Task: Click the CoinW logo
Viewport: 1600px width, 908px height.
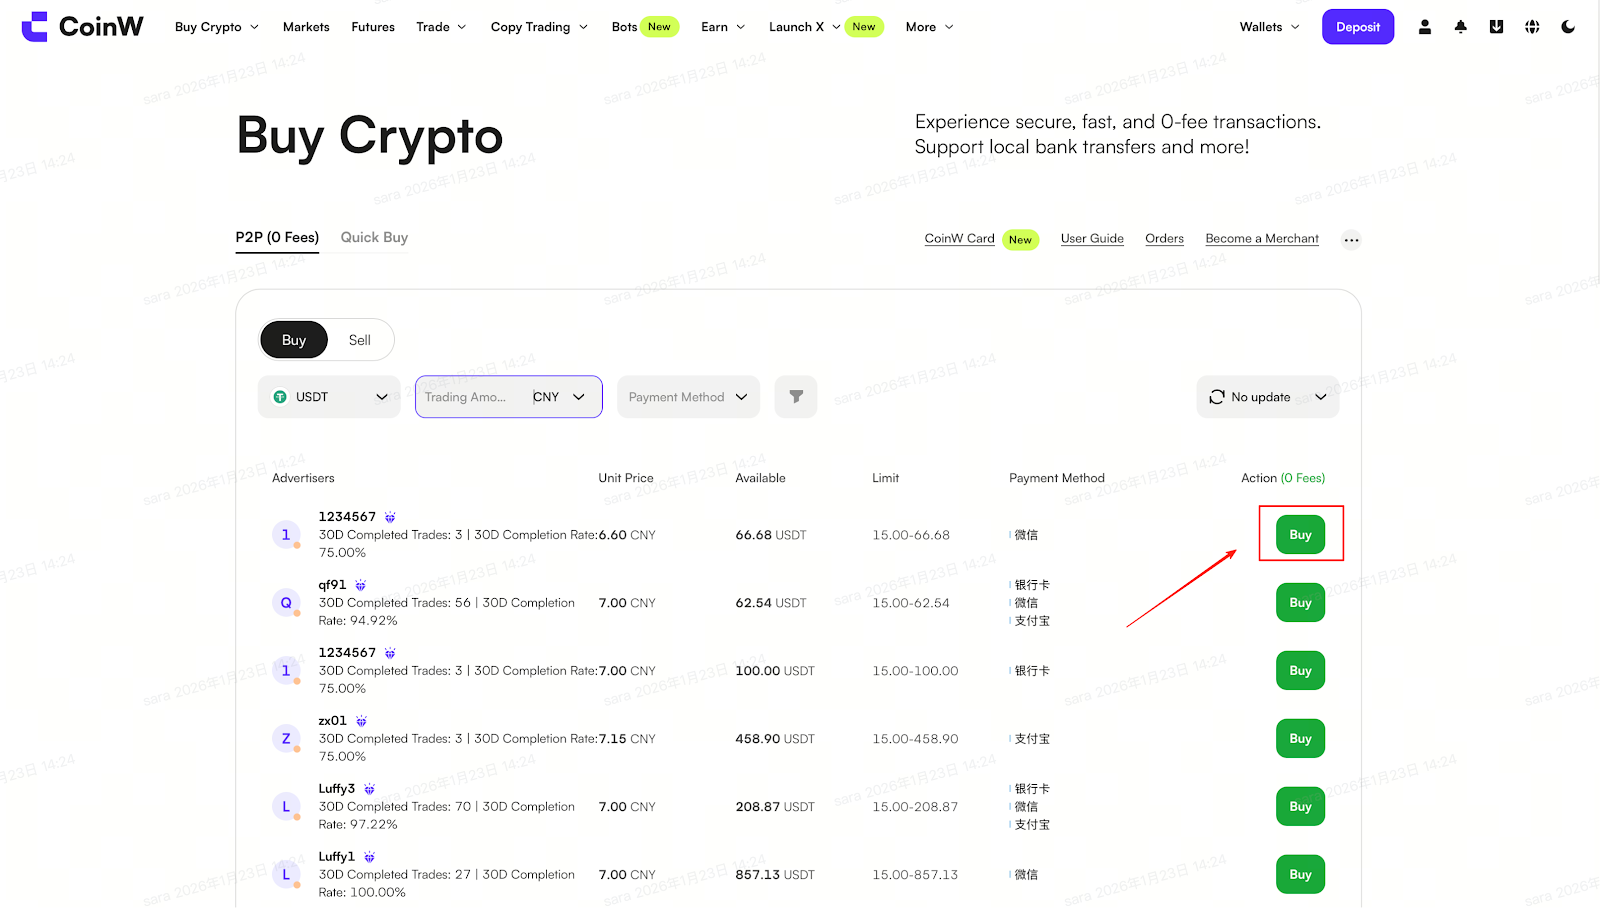Action: click(x=83, y=27)
